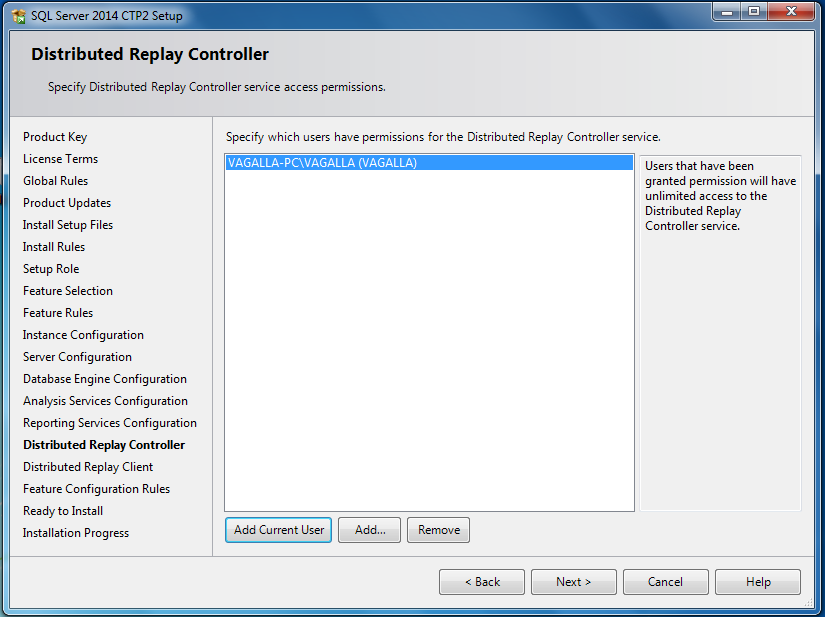Open Help for this setup page
Image resolution: width=825 pixels, height=617 pixels.
pyautogui.click(x=758, y=582)
